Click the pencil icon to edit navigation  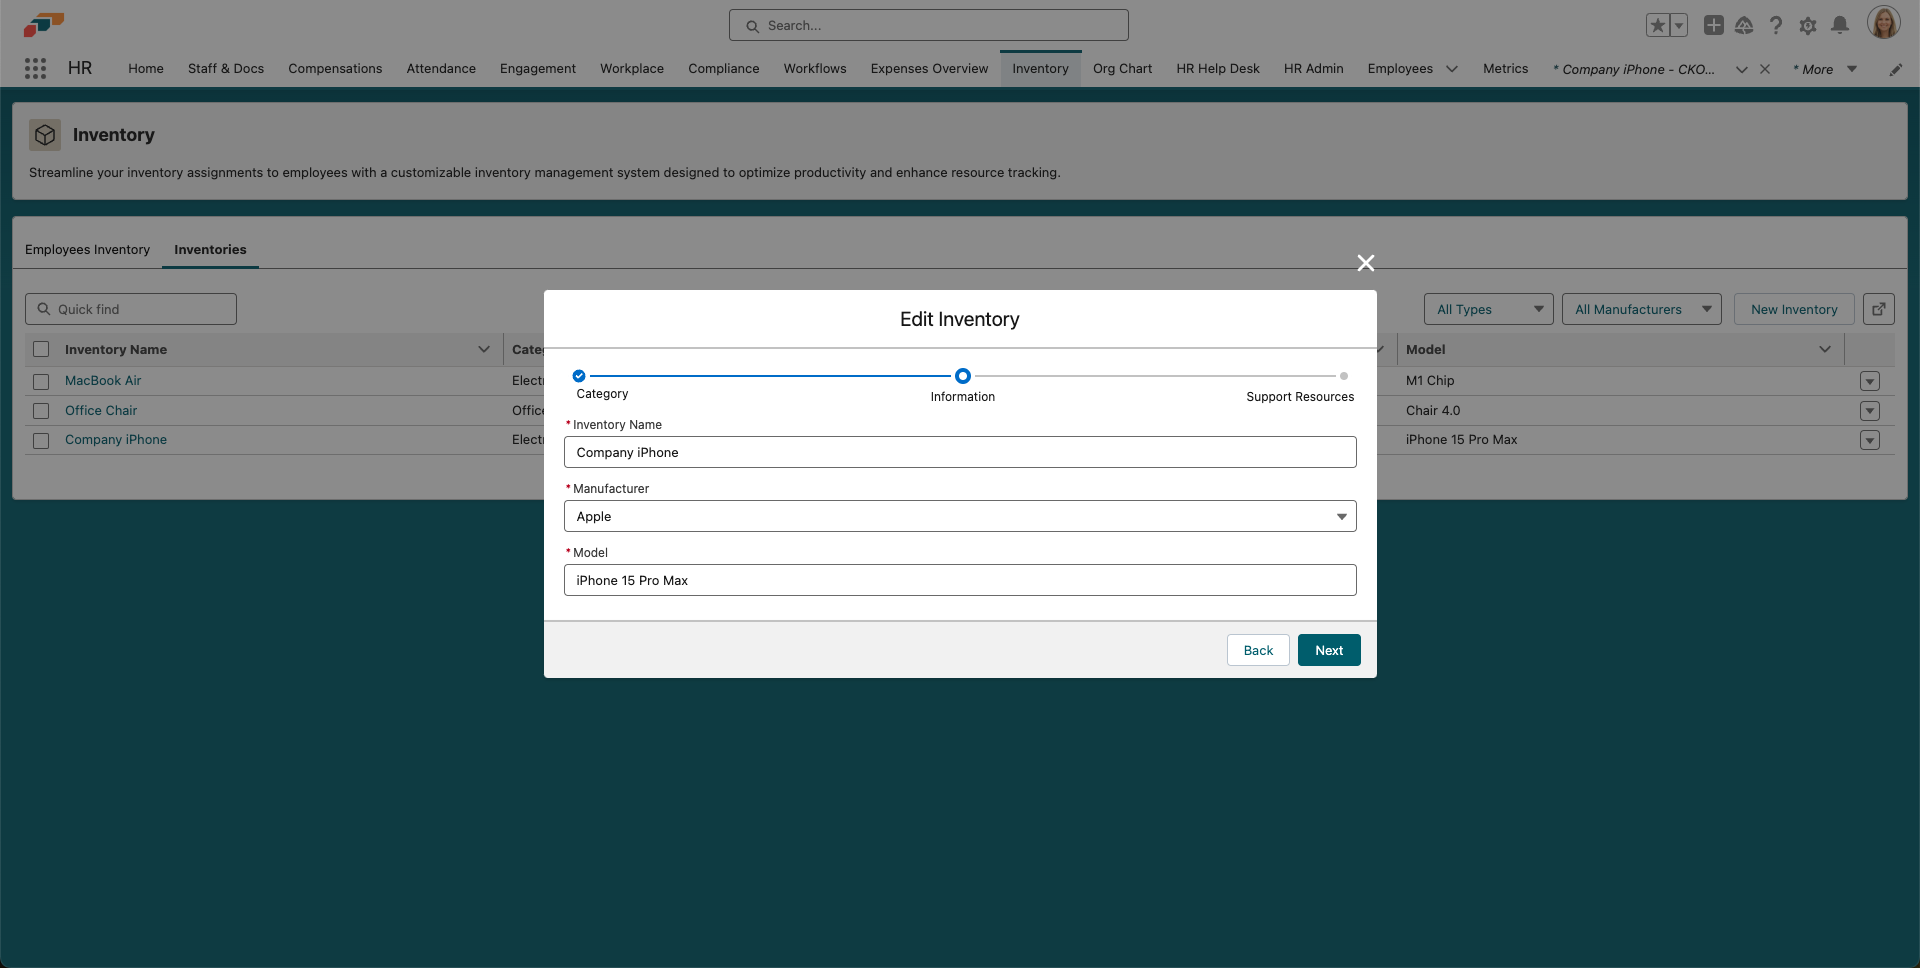point(1895,69)
